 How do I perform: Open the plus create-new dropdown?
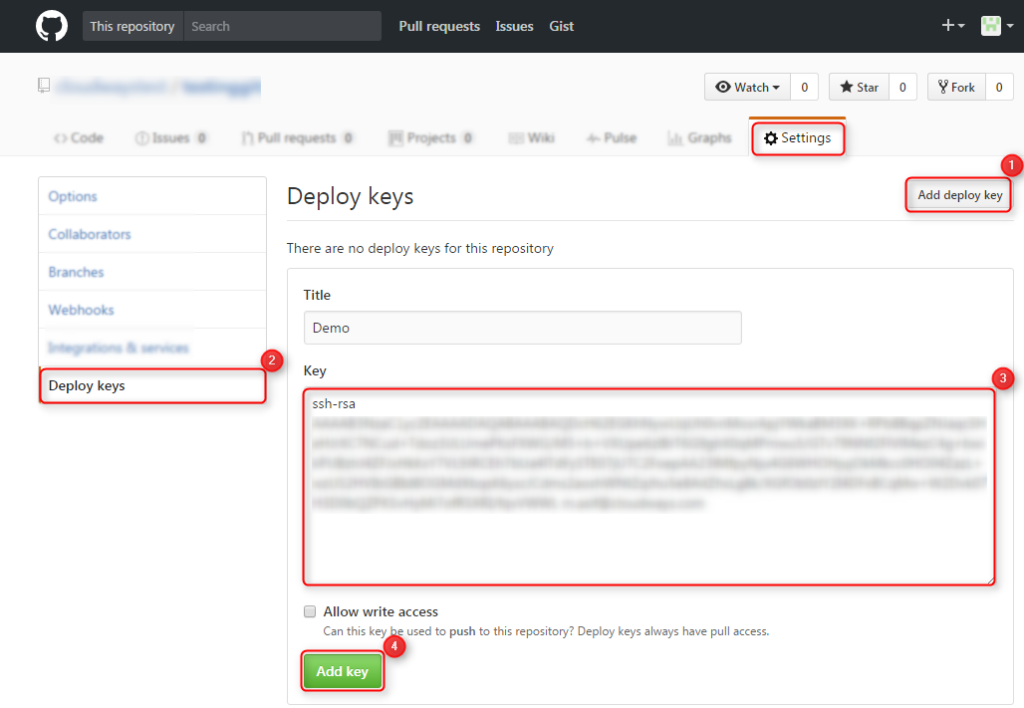pos(953,25)
